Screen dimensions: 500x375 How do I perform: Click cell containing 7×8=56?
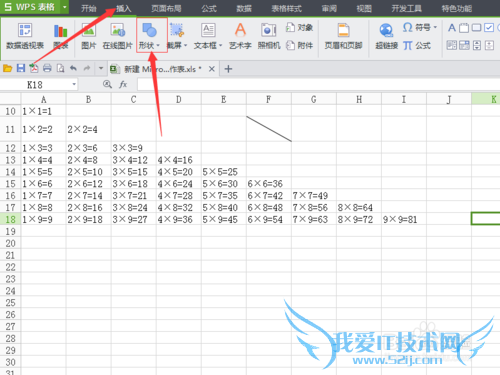[314, 207]
